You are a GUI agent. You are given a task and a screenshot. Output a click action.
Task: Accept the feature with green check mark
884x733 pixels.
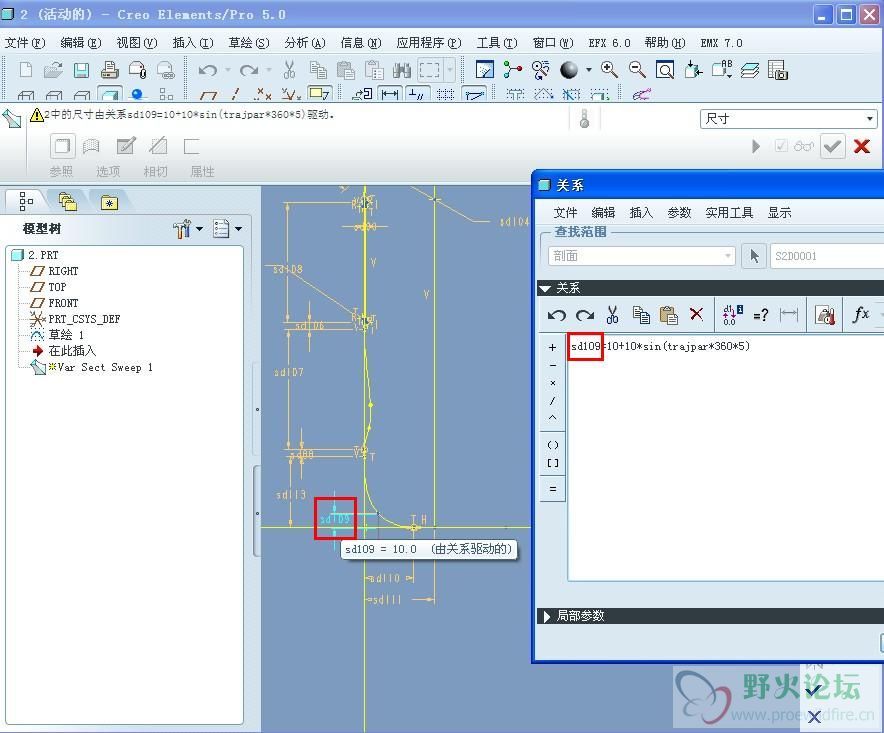point(832,147)
